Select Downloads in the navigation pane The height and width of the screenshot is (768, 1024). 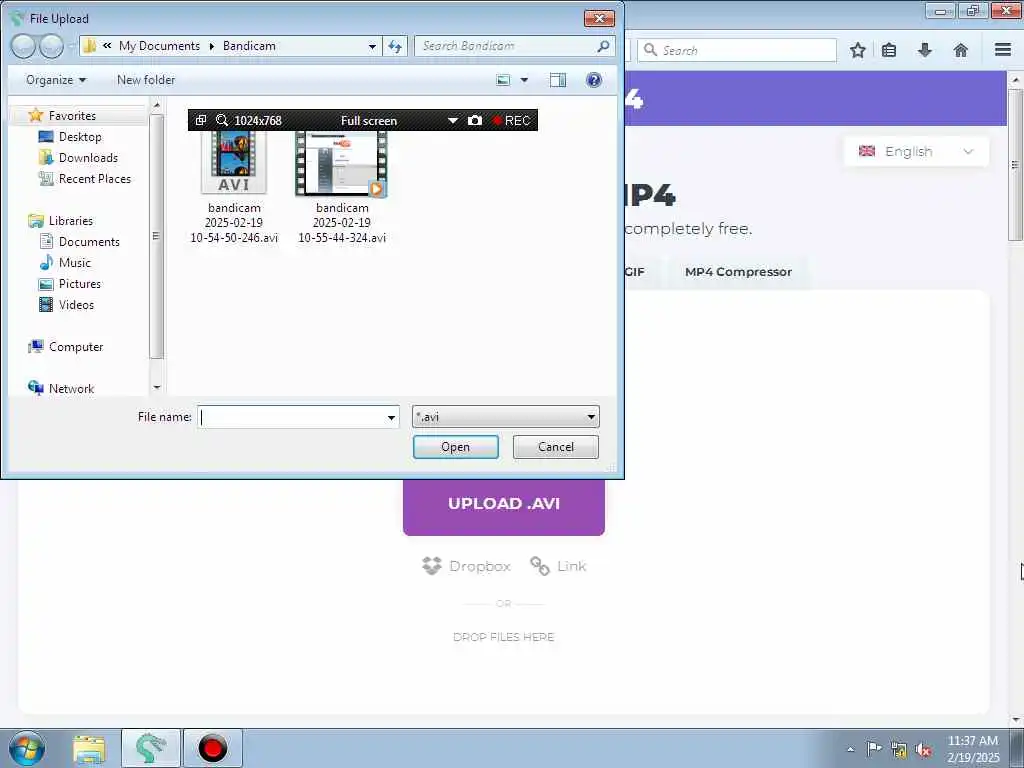[x=88, y=157]
